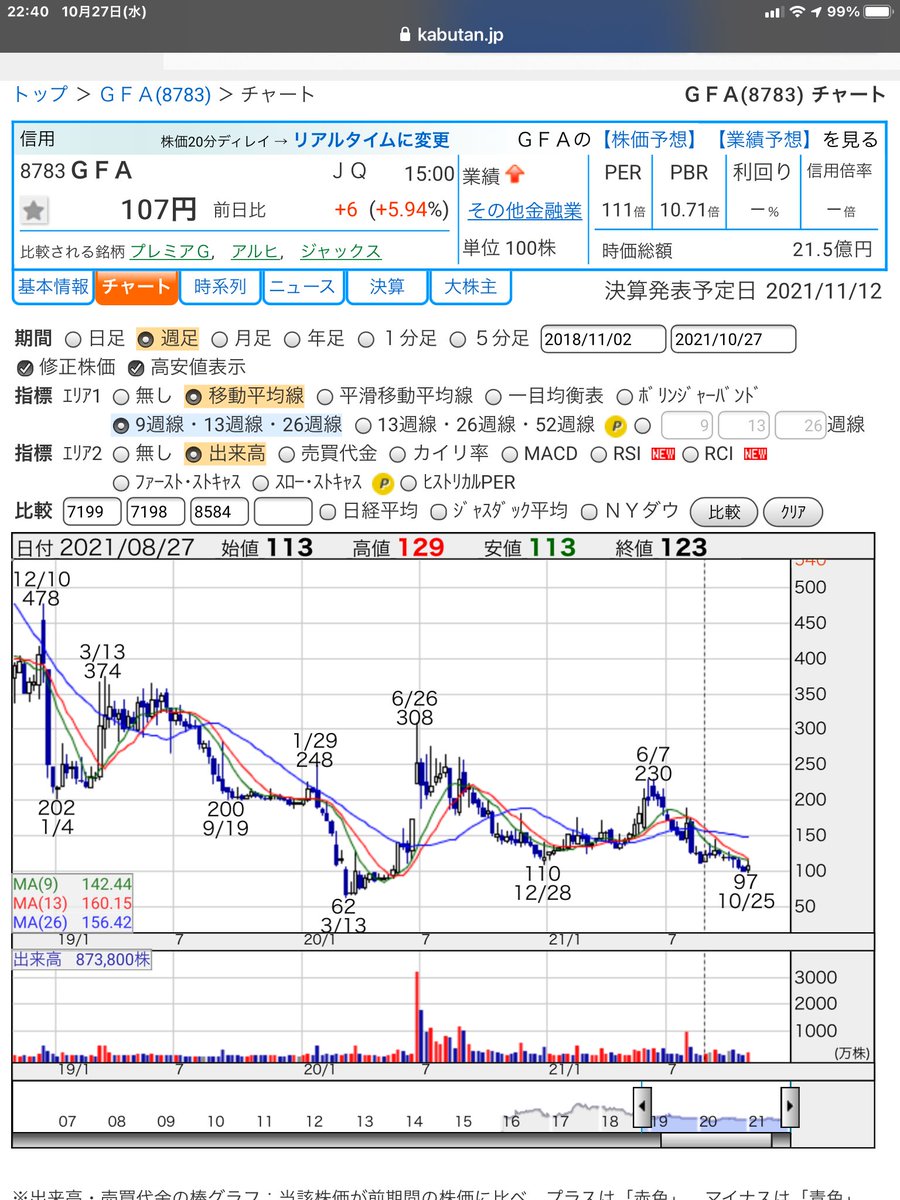Image resolution: width=900 pixels, height=1200 pixels.
Task: Open the 株価予想 link
Action: tap(647, 140)
